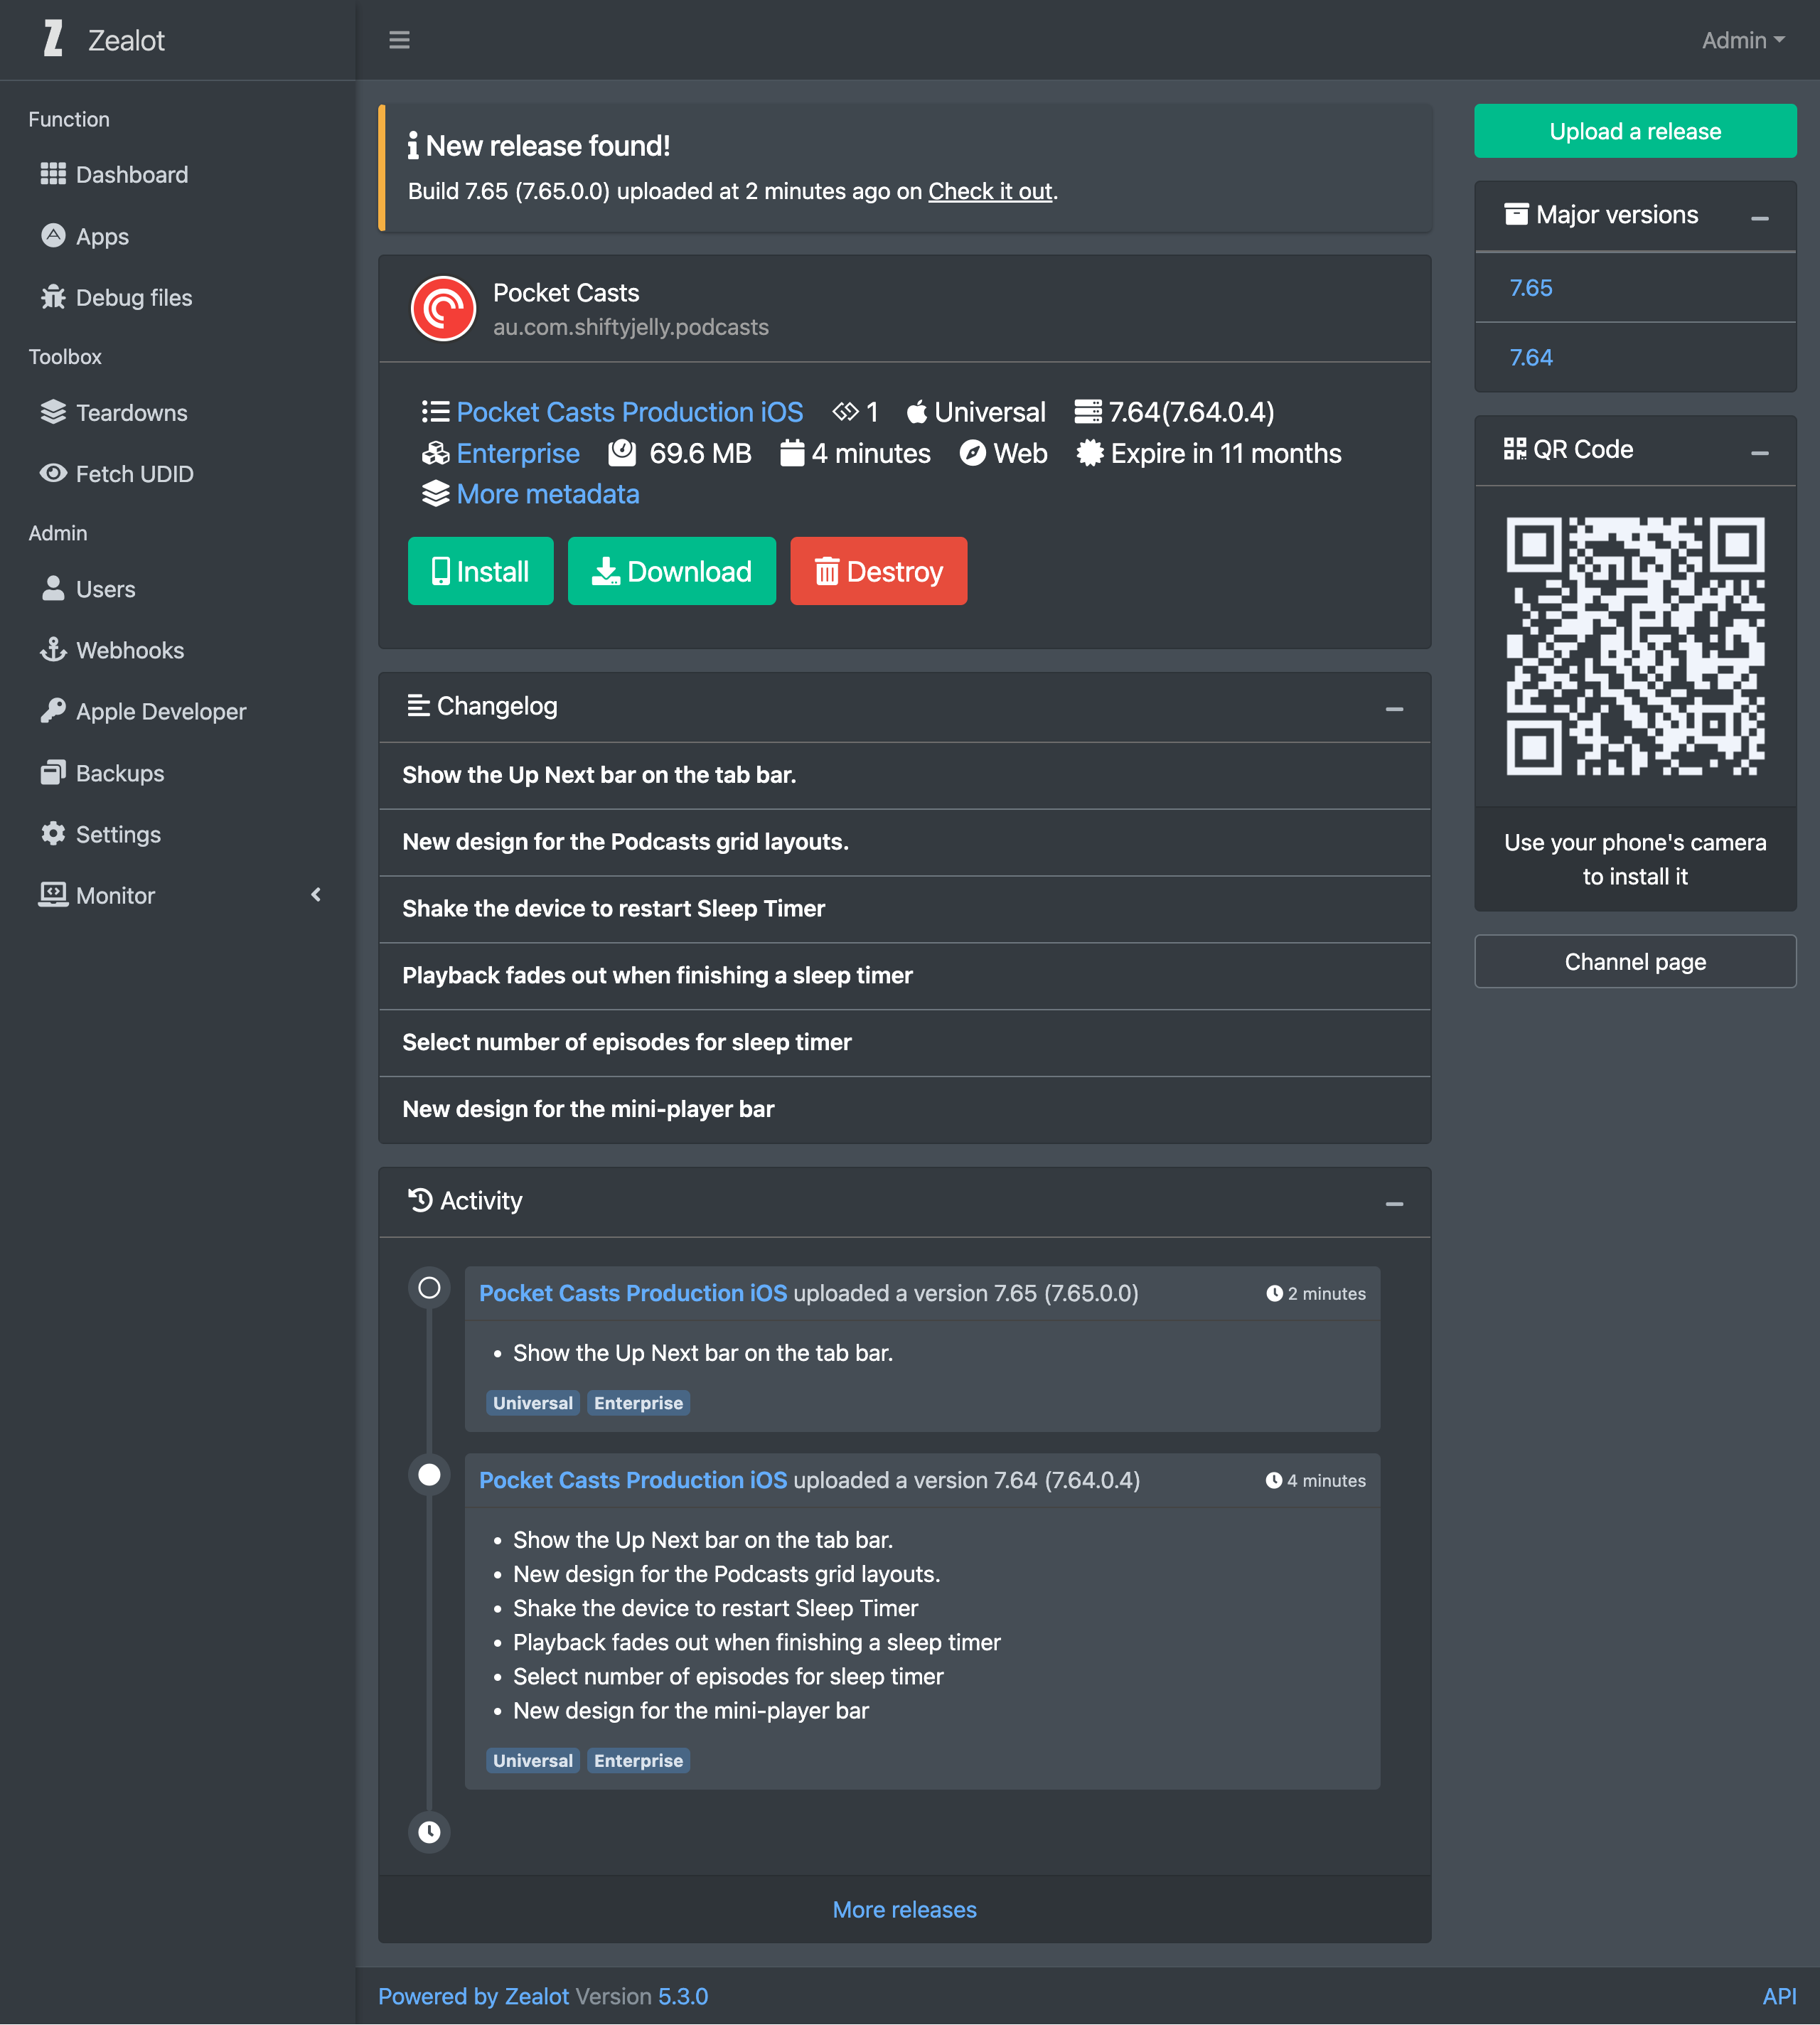Collapse the QR Code card
The height and width of the screenshot is (2025, 1820).
pyautogui.click(x=1759, y=452)
